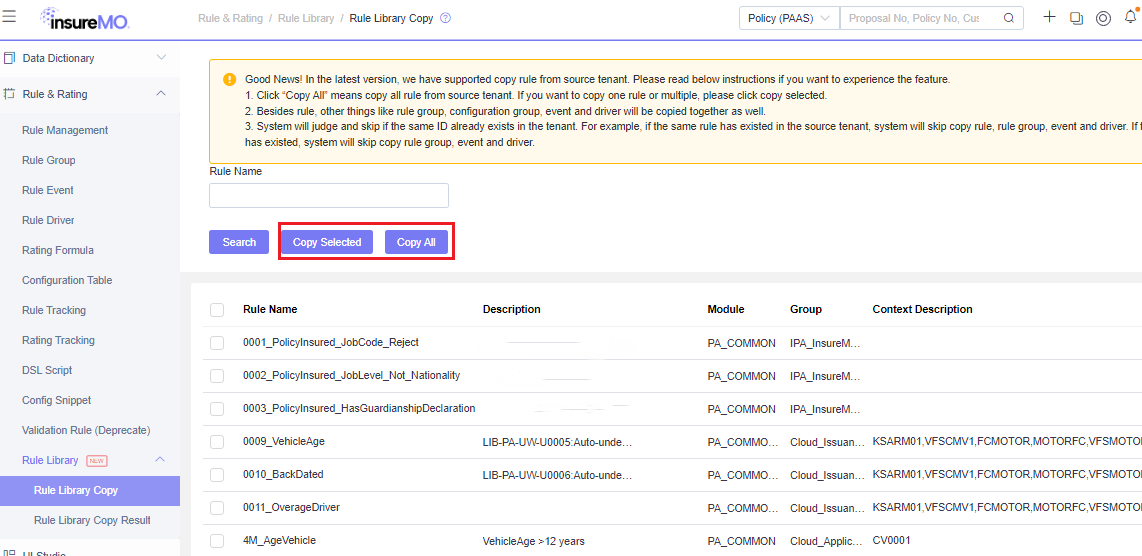Select Rule Library Copy in the sidebar
The height and width of the screenshot is (556, 1142).
tap(90, 490)
